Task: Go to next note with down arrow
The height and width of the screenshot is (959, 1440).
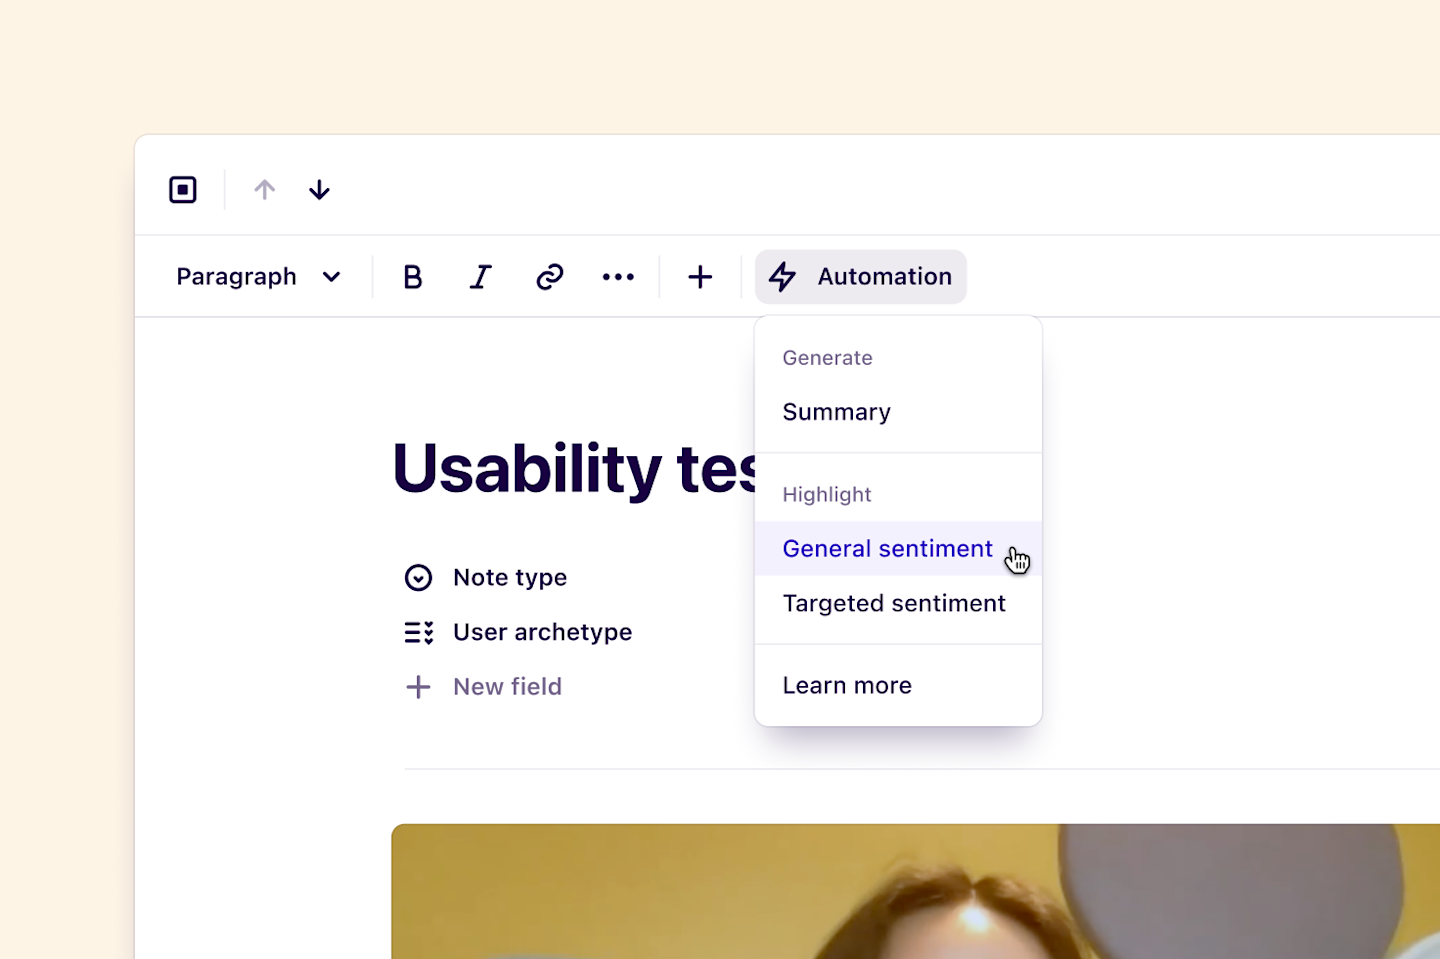Action: click(x=319, y=189)
